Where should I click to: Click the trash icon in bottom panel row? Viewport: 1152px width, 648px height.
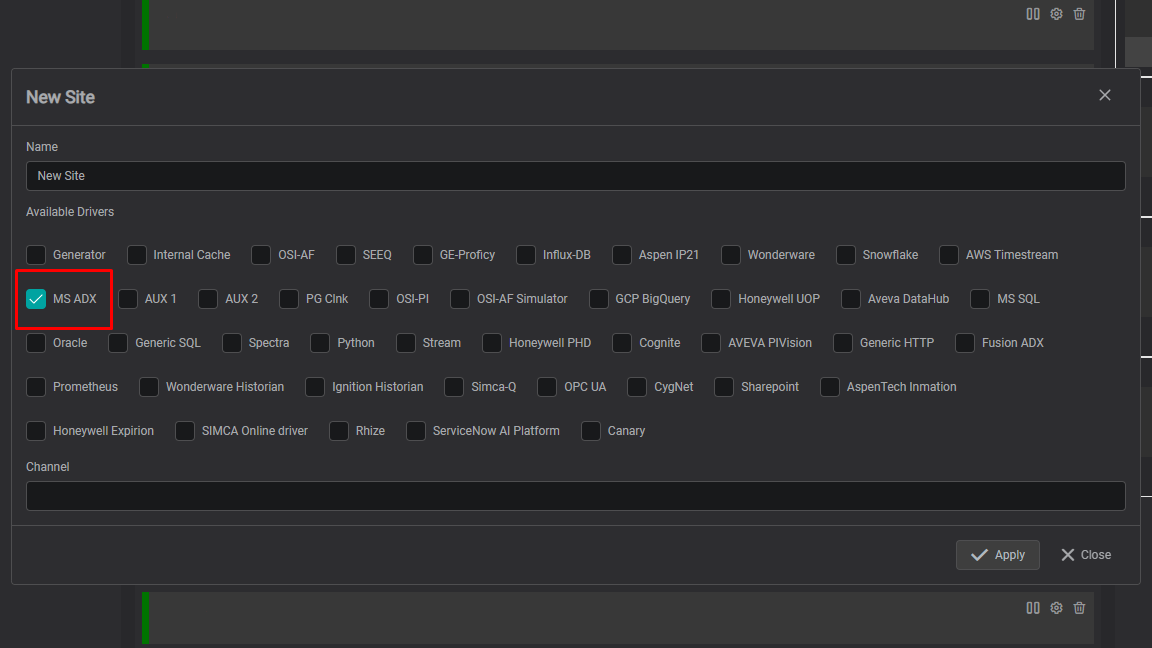pyautogui.click(x=1079, y=608)
